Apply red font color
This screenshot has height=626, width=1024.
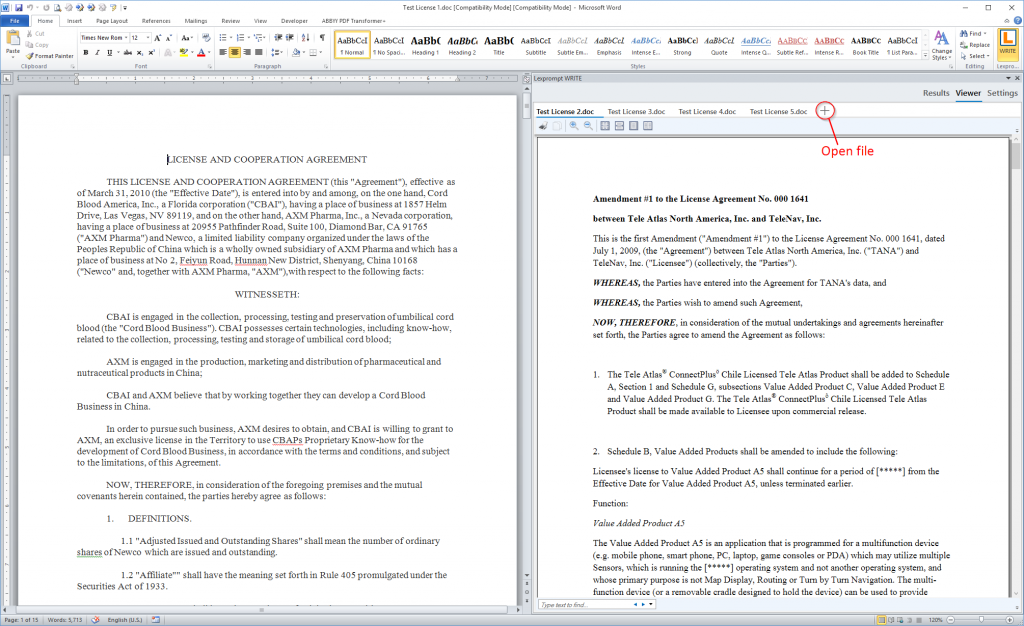[x=201, y=52]
